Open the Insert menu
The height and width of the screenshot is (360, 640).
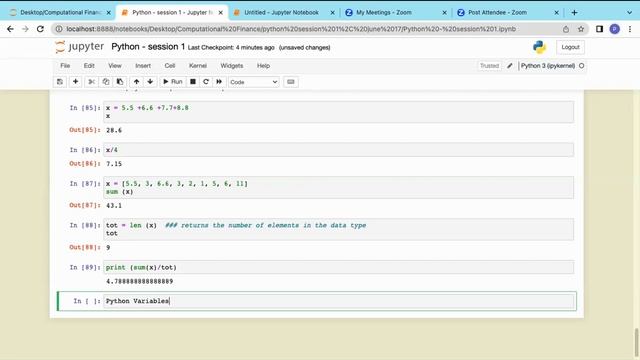[x=143, y=66]
